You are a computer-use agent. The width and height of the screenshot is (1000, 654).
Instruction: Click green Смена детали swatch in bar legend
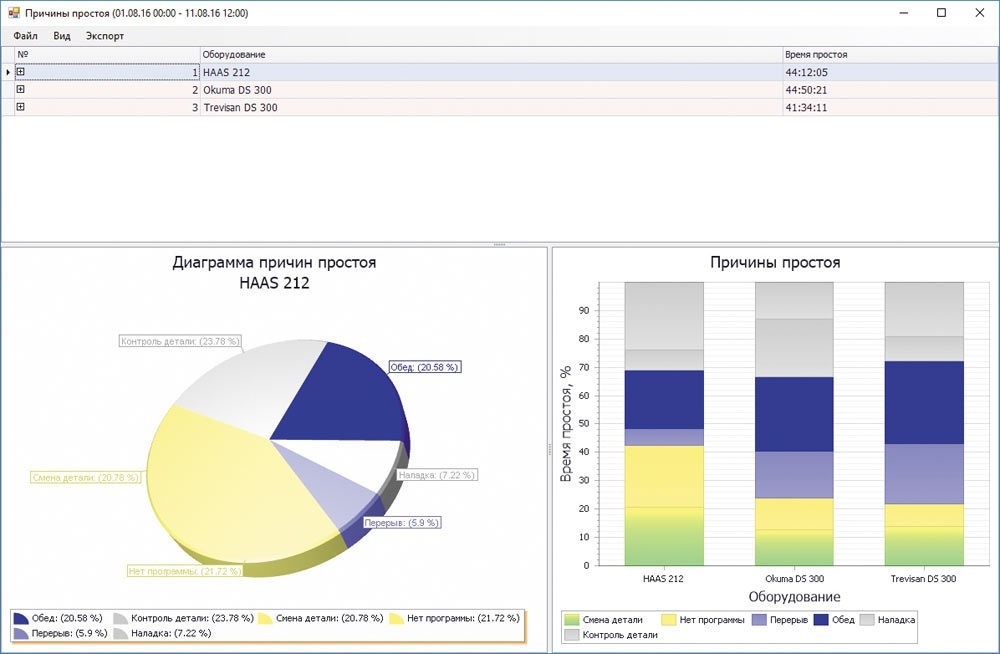click(x=572, y=620)
